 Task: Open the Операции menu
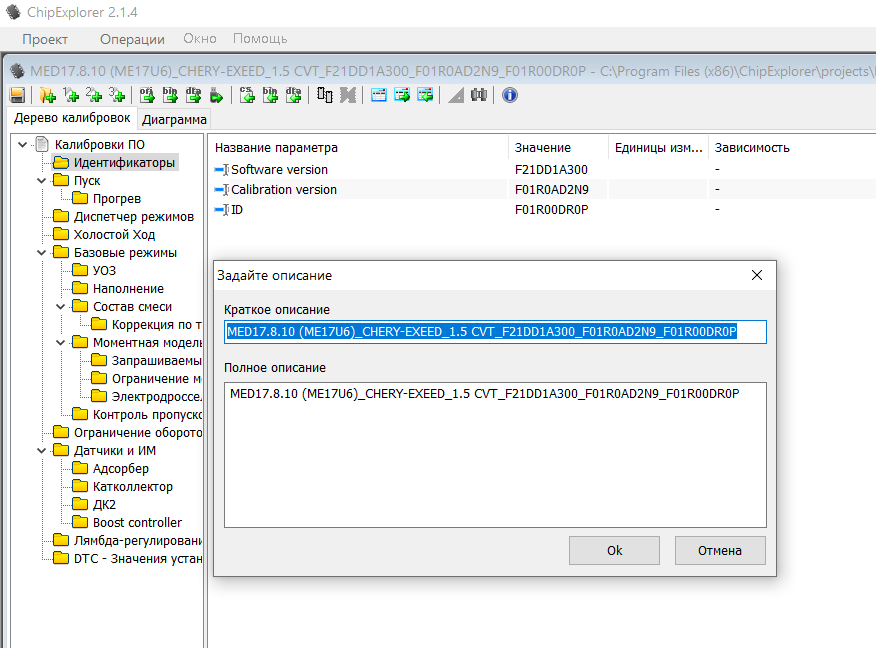coord(132,39)
